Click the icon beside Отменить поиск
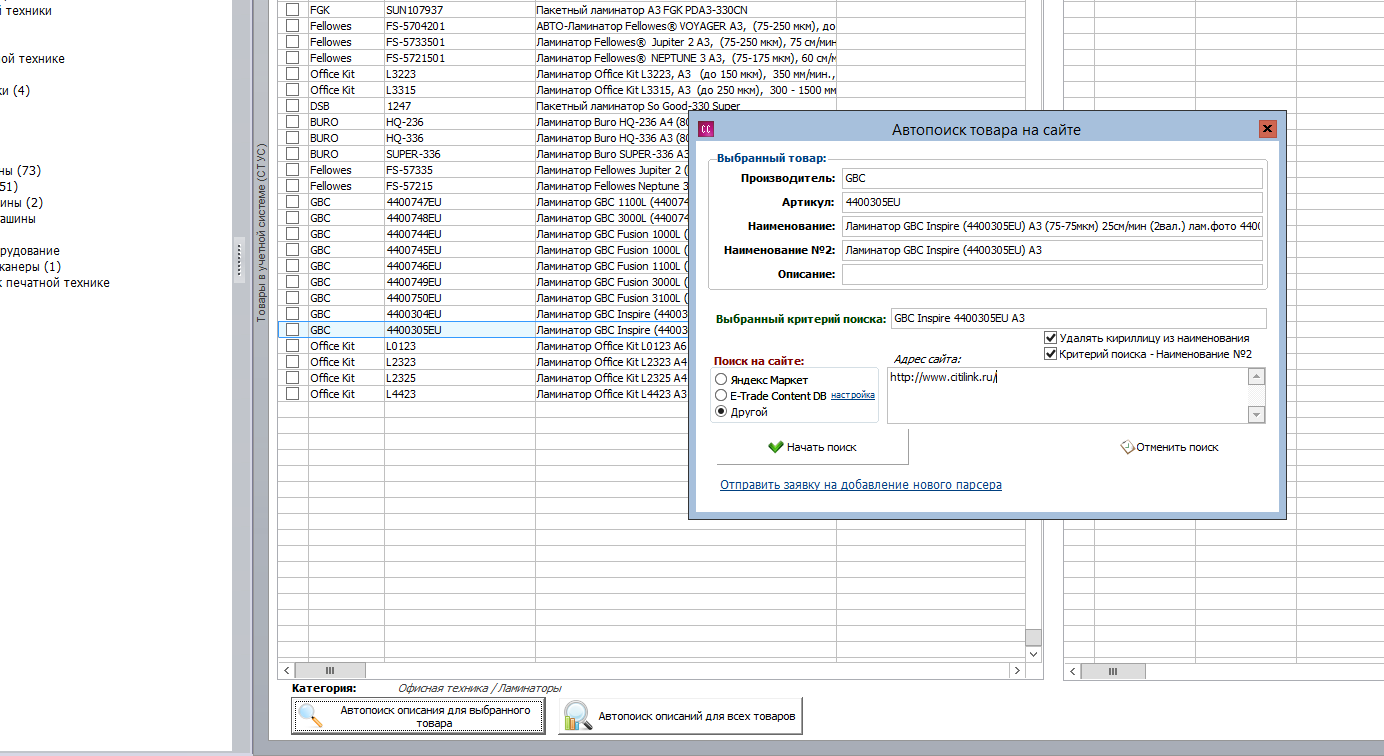 click(x=1127, y=447)
